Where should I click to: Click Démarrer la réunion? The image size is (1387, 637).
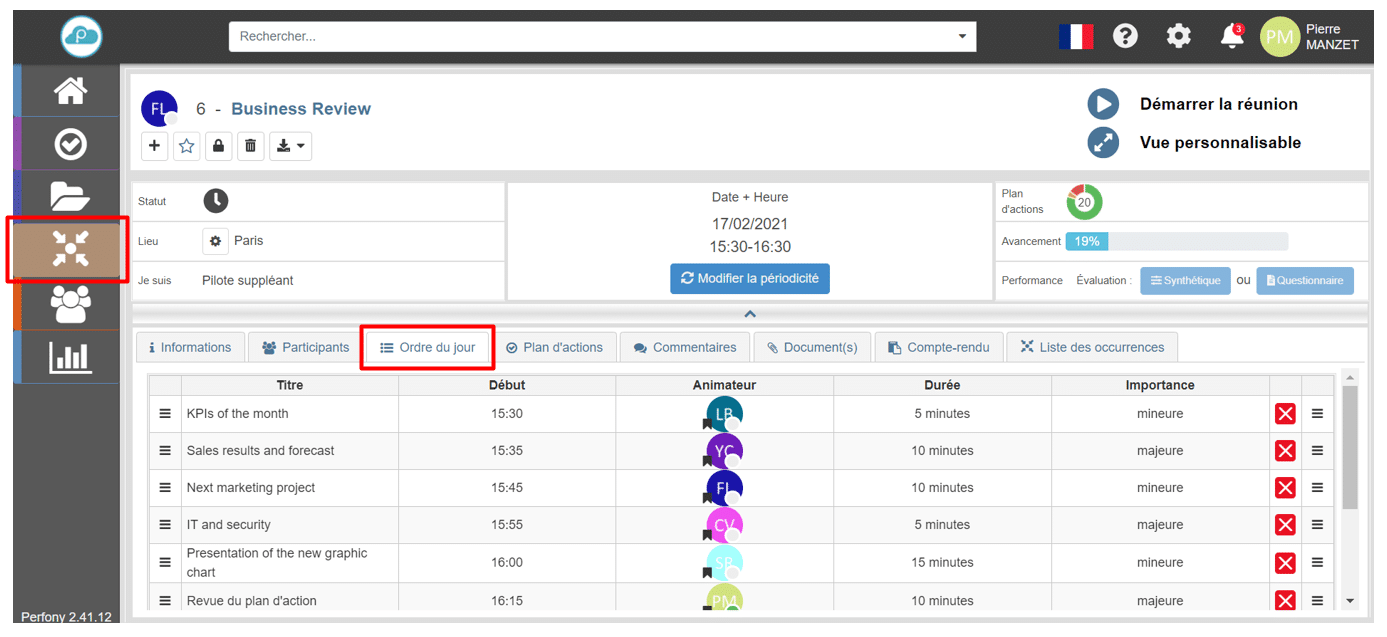click(1218, 104)
